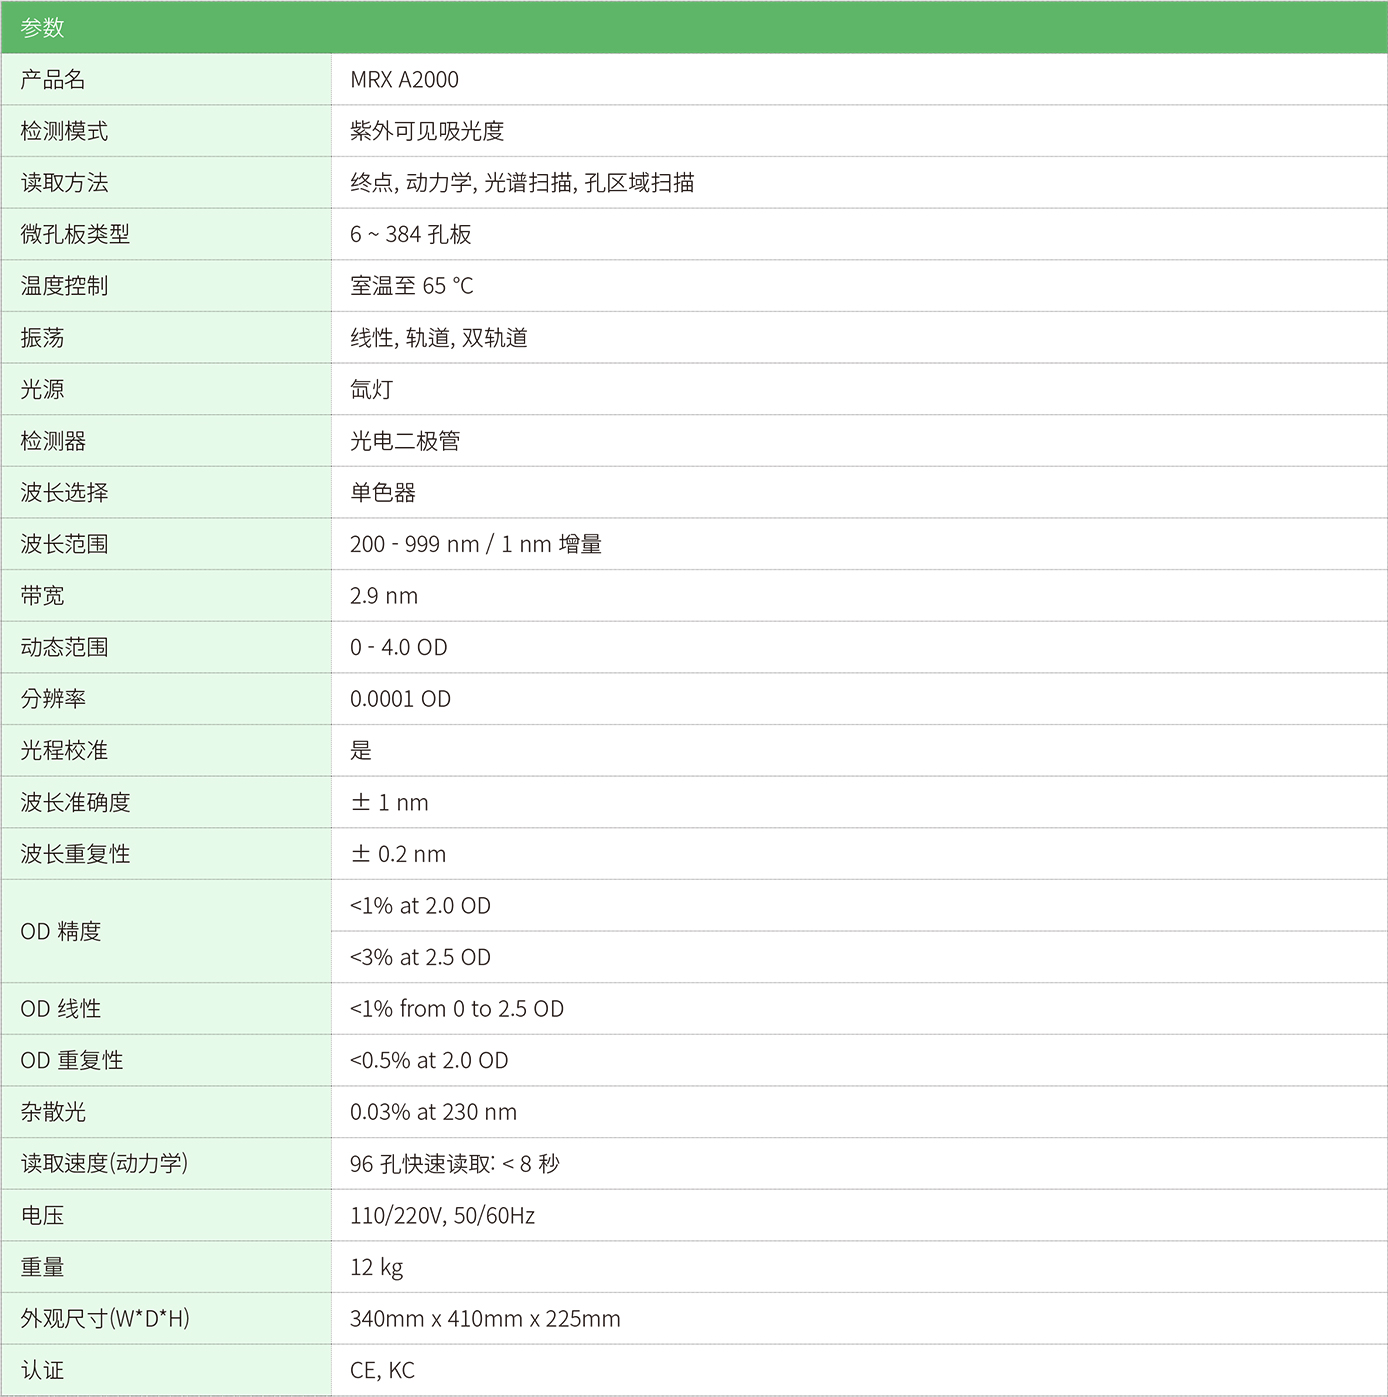Select the OD 线性 label

[x=61, y=1009]
